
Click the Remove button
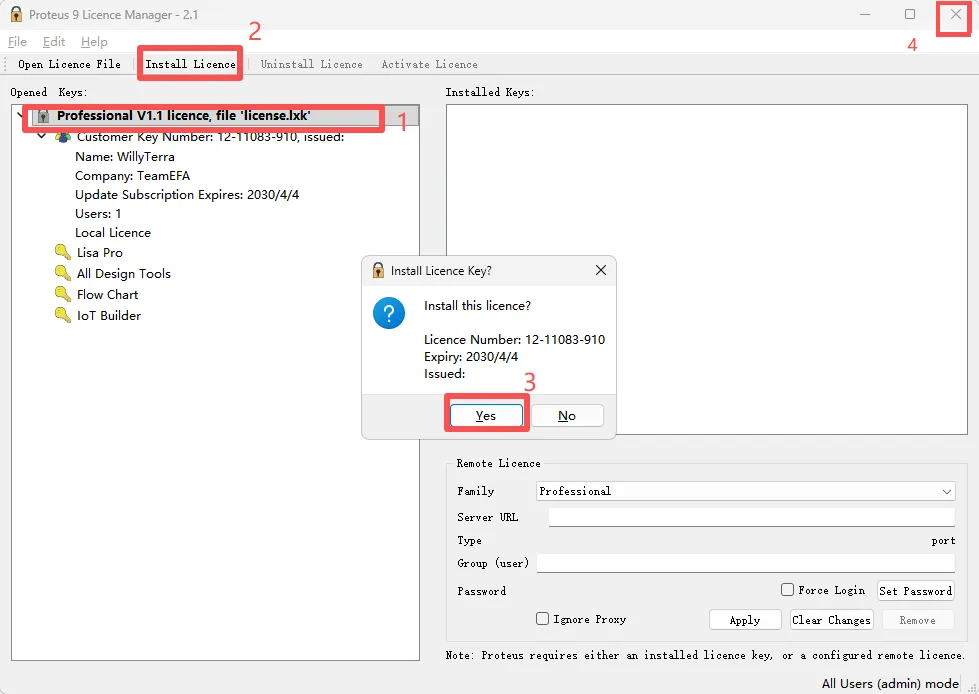[x=918, y=620]
